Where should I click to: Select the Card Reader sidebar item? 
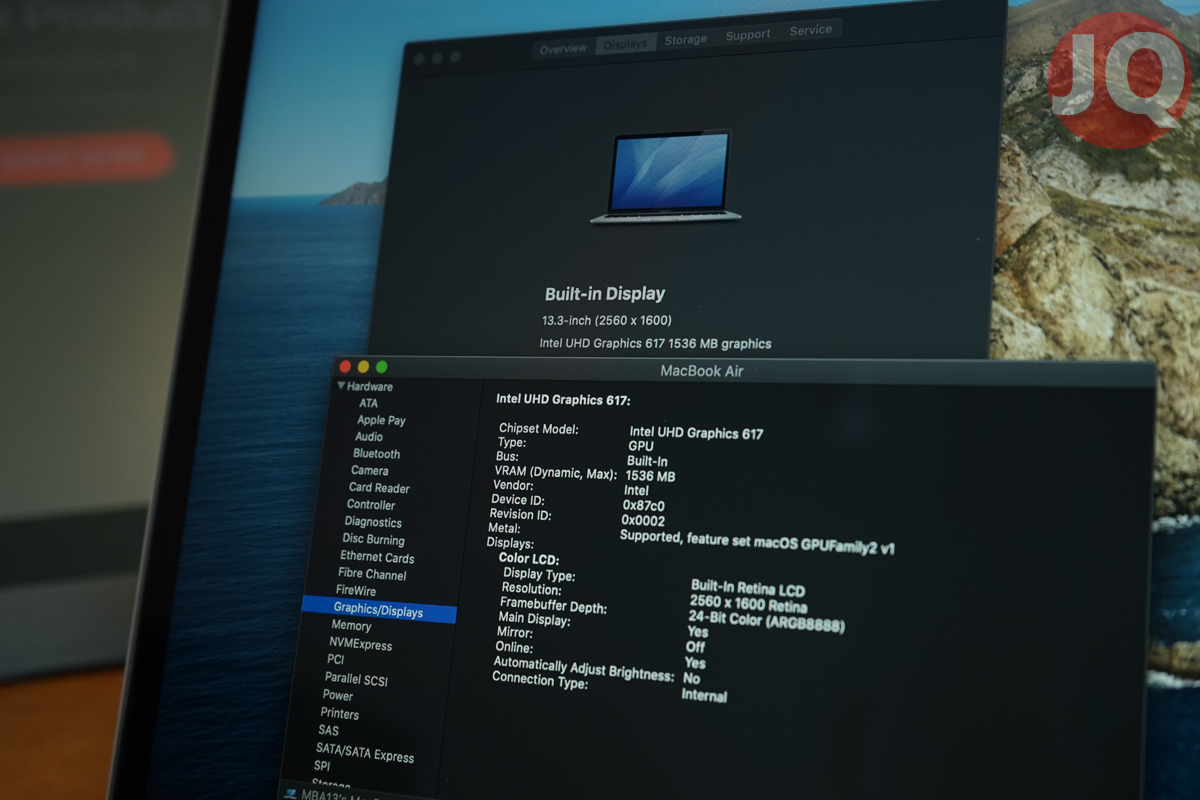[x=379, y=488]
